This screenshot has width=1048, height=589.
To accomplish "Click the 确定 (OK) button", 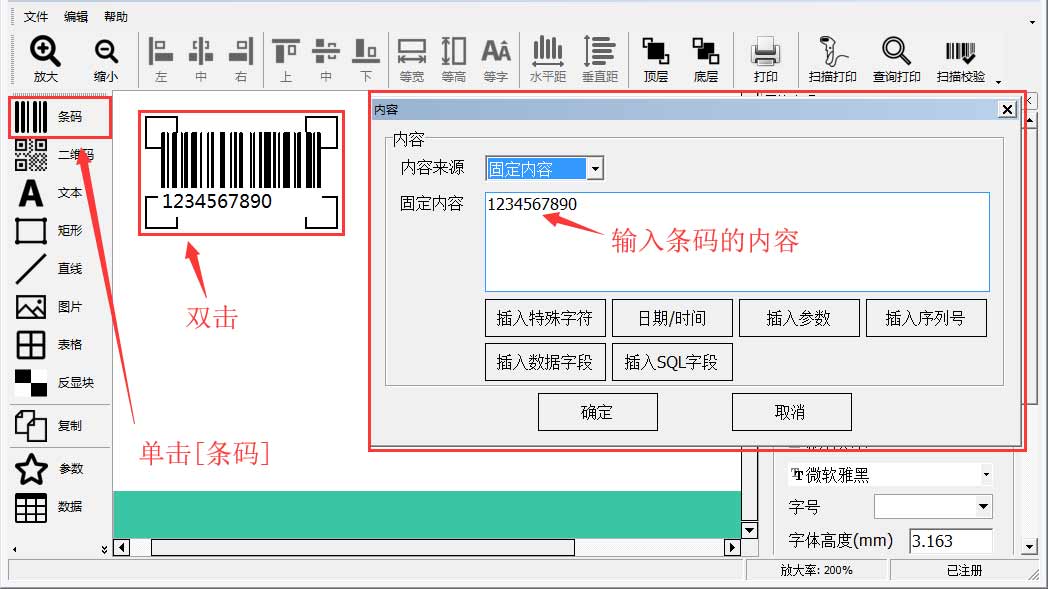I will (597, 412).
